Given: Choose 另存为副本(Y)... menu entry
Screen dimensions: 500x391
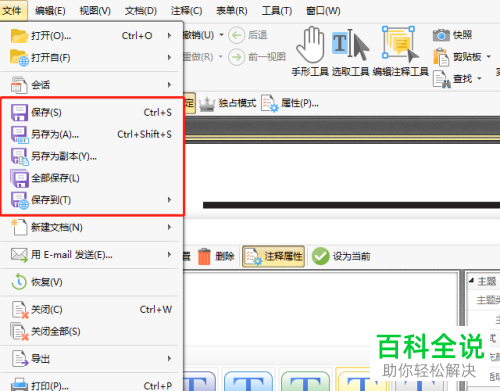Looking at the screenshot, I should pos(91,156).
